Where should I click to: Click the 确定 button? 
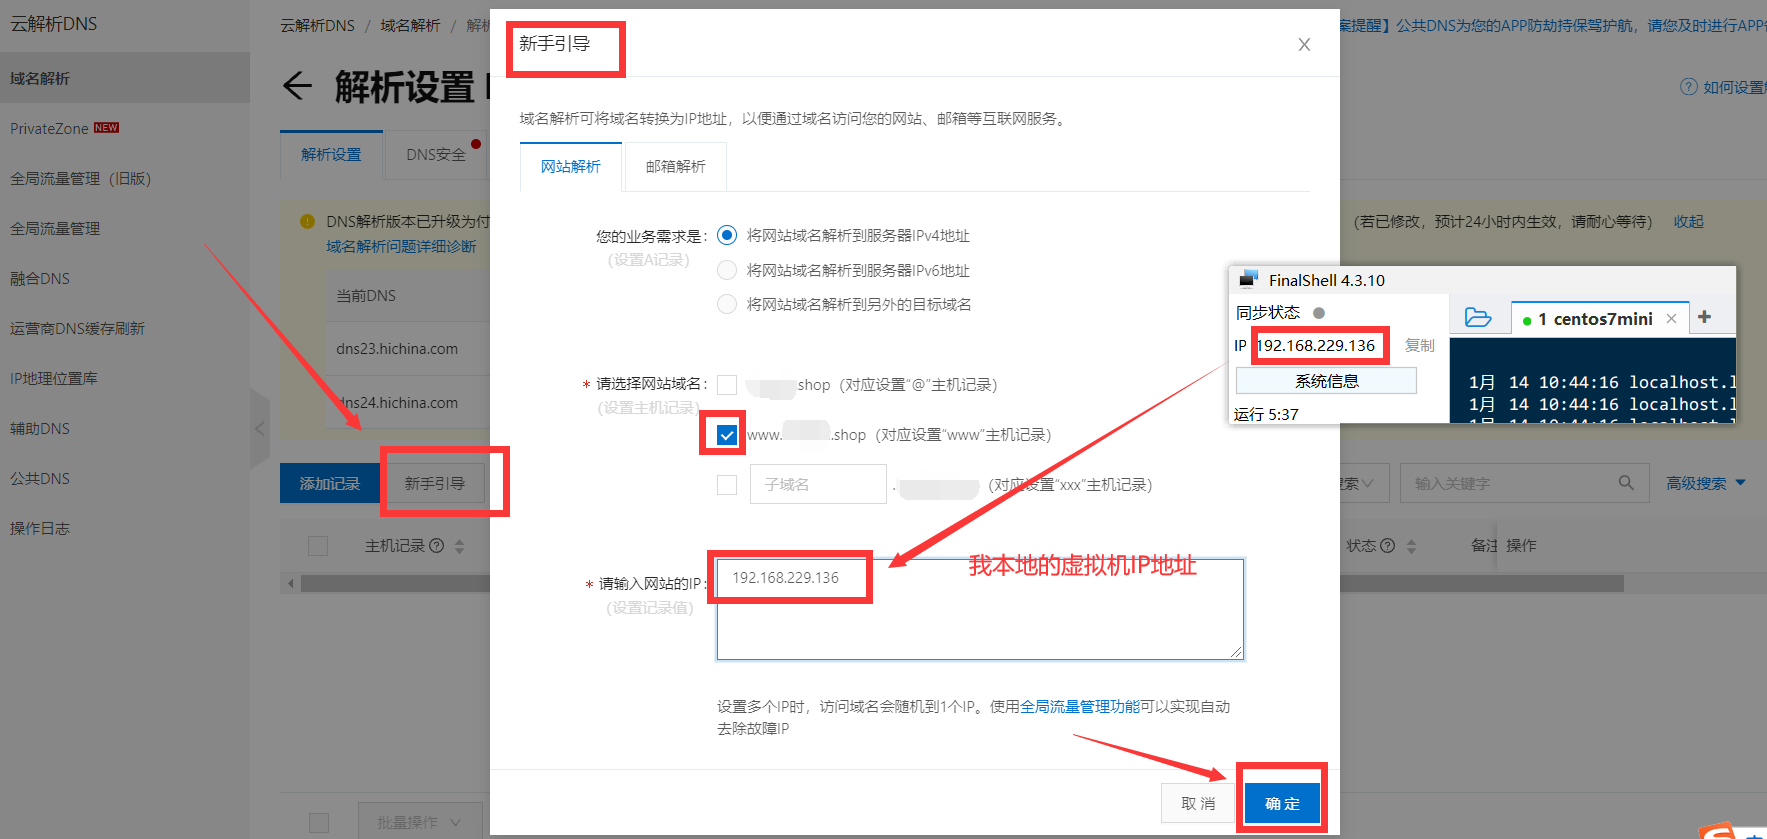[1282, 803]
